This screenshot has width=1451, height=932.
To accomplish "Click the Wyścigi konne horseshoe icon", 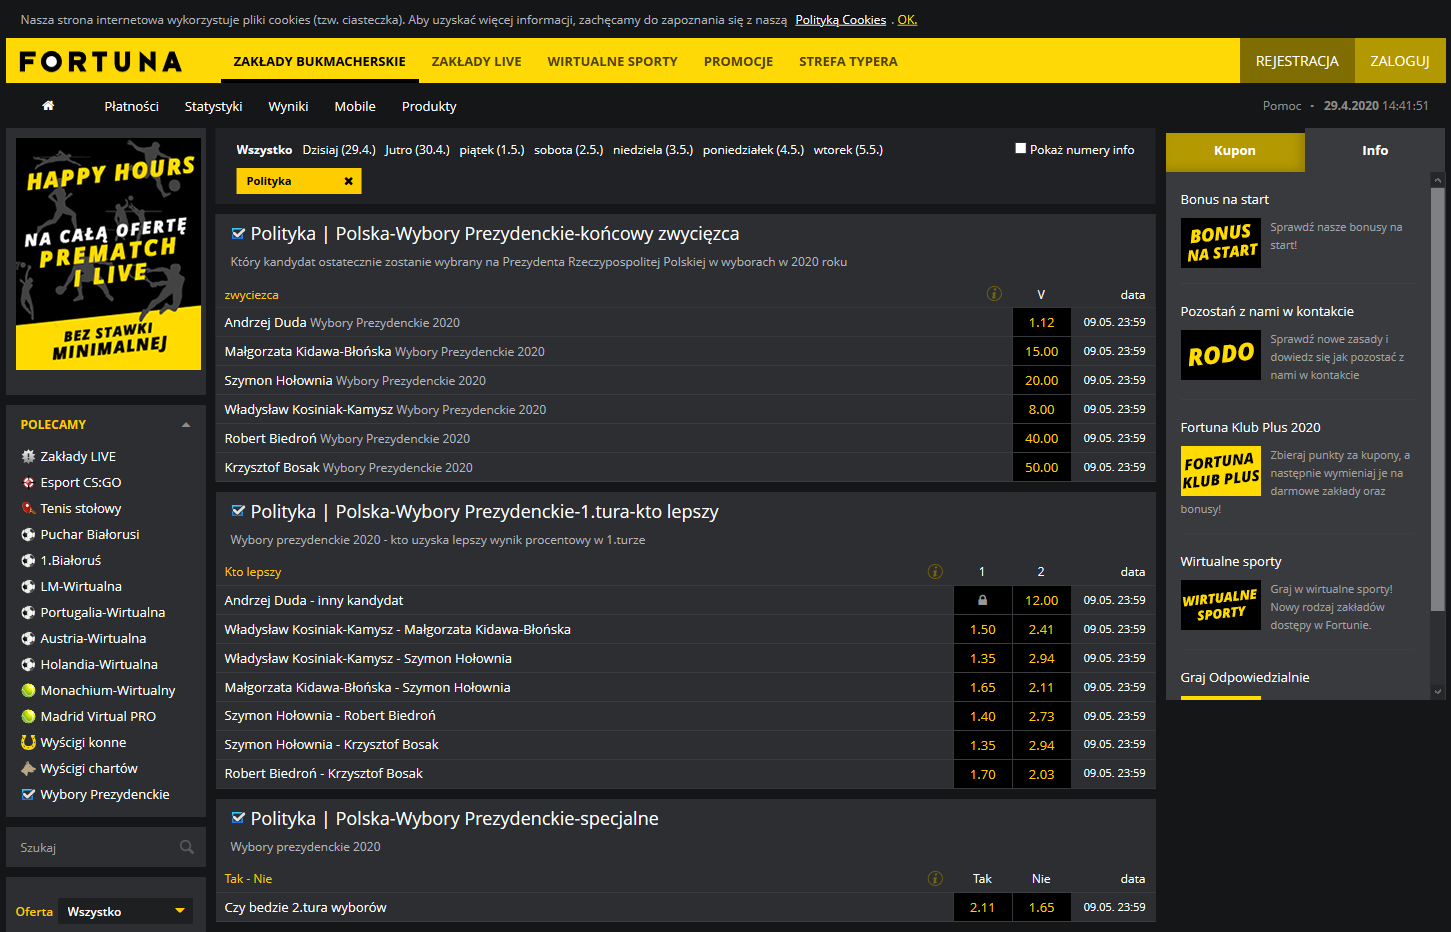I will tap(28, 742).
